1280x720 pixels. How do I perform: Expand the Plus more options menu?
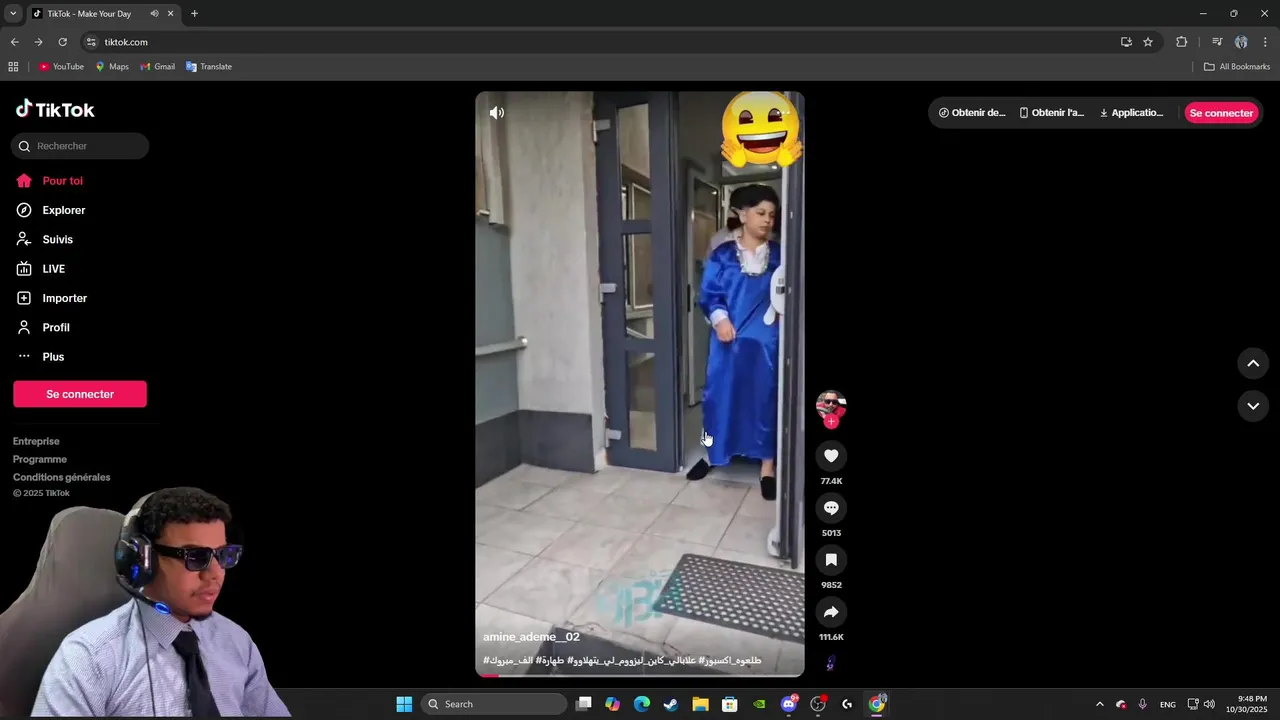[x=53, y=357]
